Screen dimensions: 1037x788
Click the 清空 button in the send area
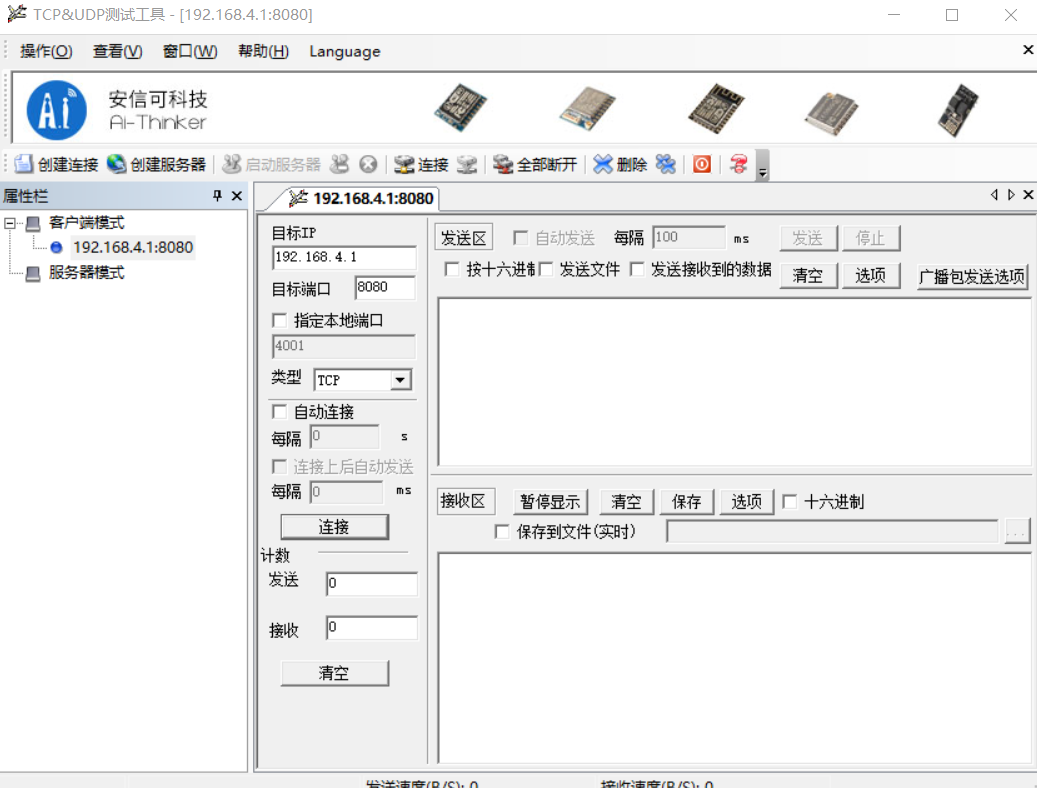coord(808,276)
